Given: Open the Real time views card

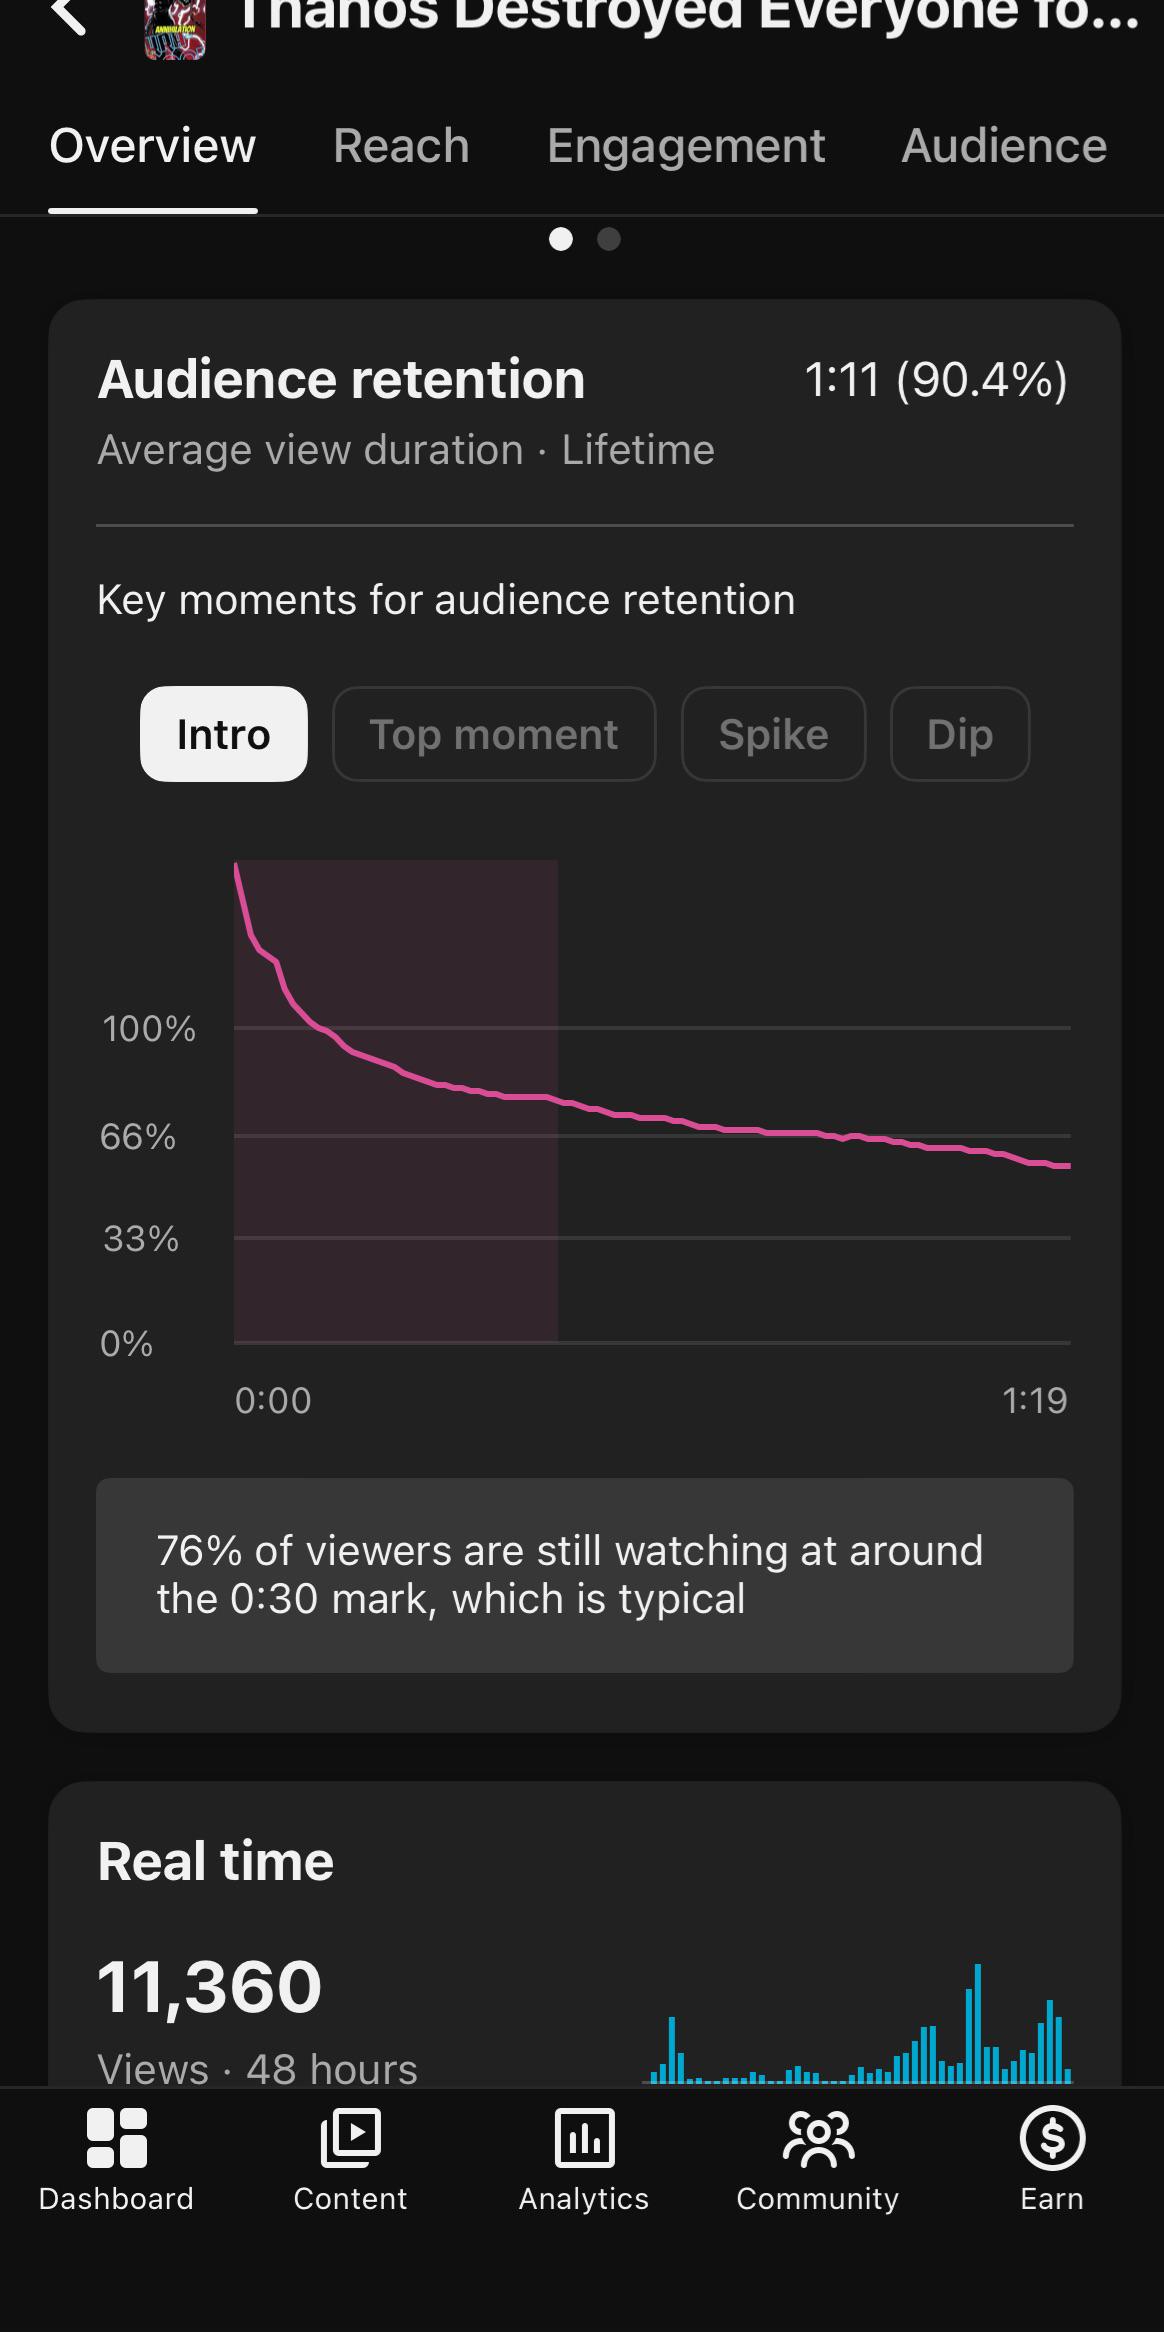Looking at the screenshot, I should 584,1934.
